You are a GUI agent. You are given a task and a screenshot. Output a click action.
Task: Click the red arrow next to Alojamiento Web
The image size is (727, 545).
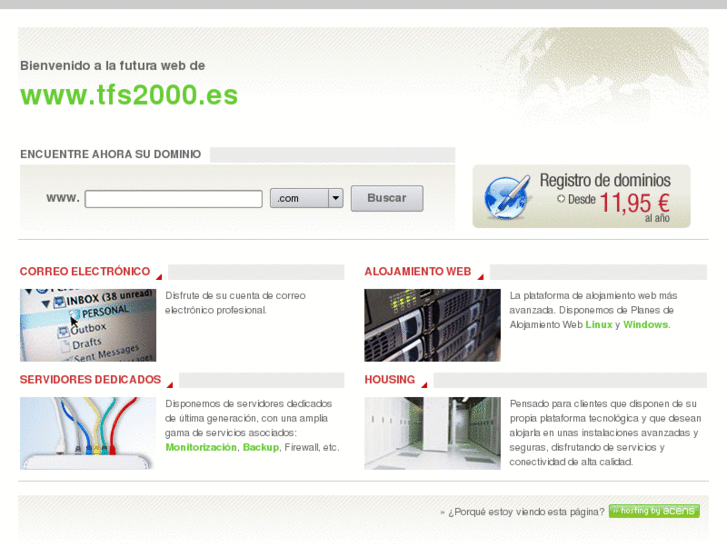480,277
